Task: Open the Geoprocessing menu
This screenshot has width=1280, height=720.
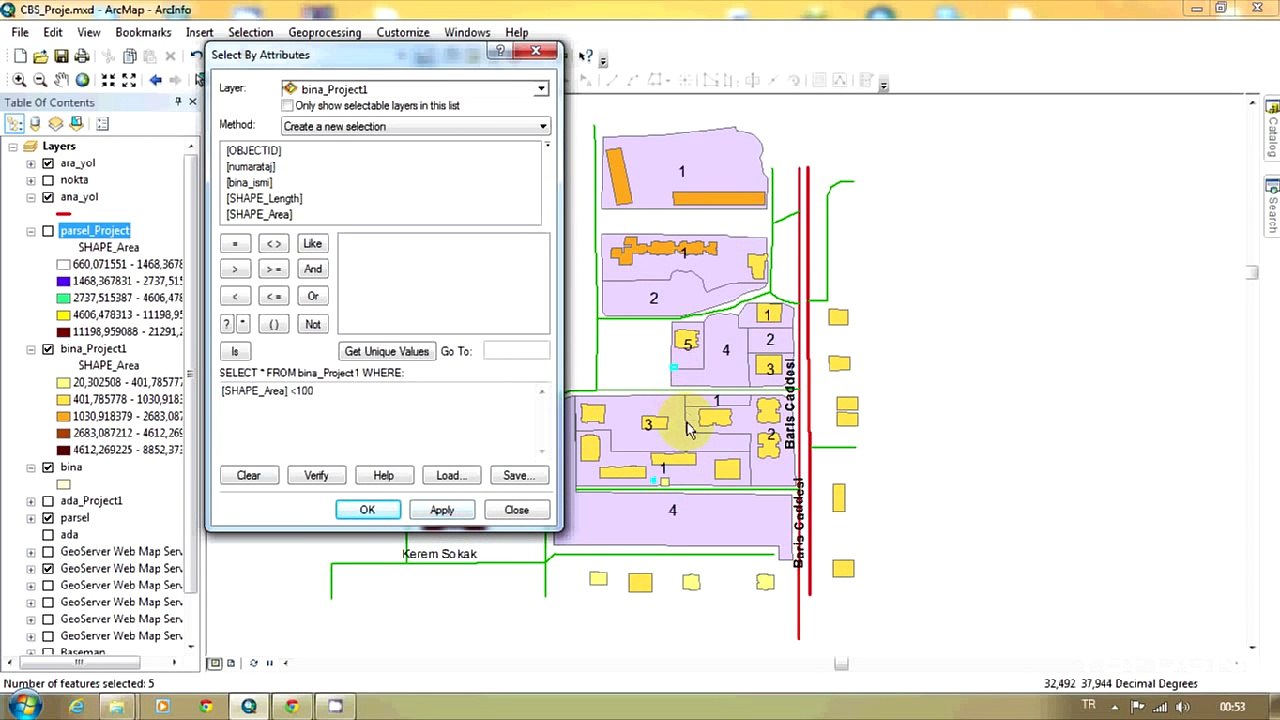Action: (x=325, y=32)
